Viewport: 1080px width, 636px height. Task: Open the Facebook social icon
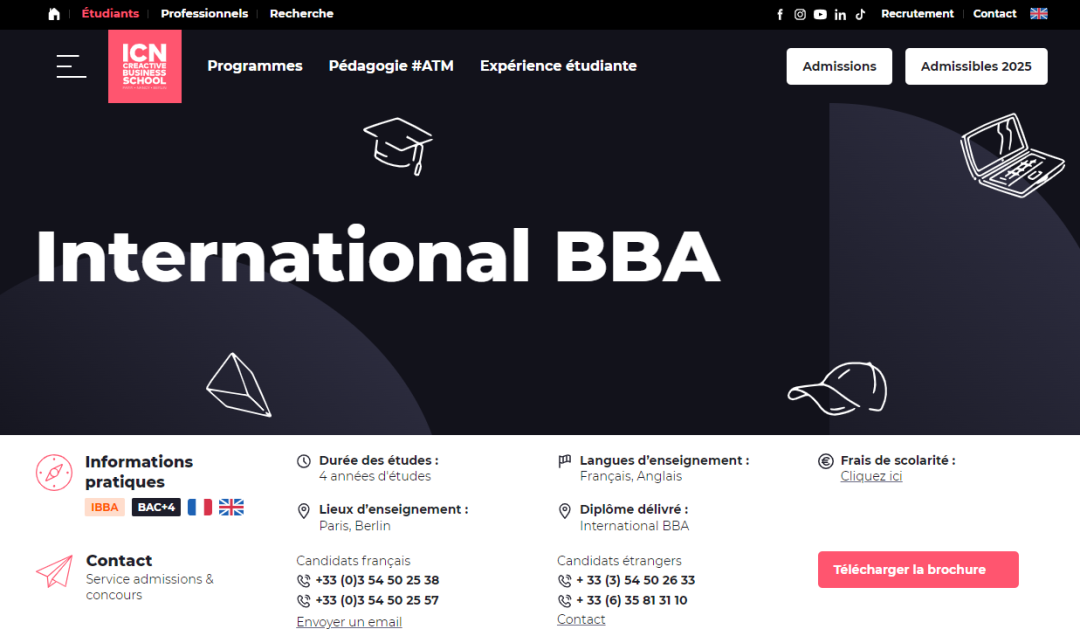tap(780, 14)
